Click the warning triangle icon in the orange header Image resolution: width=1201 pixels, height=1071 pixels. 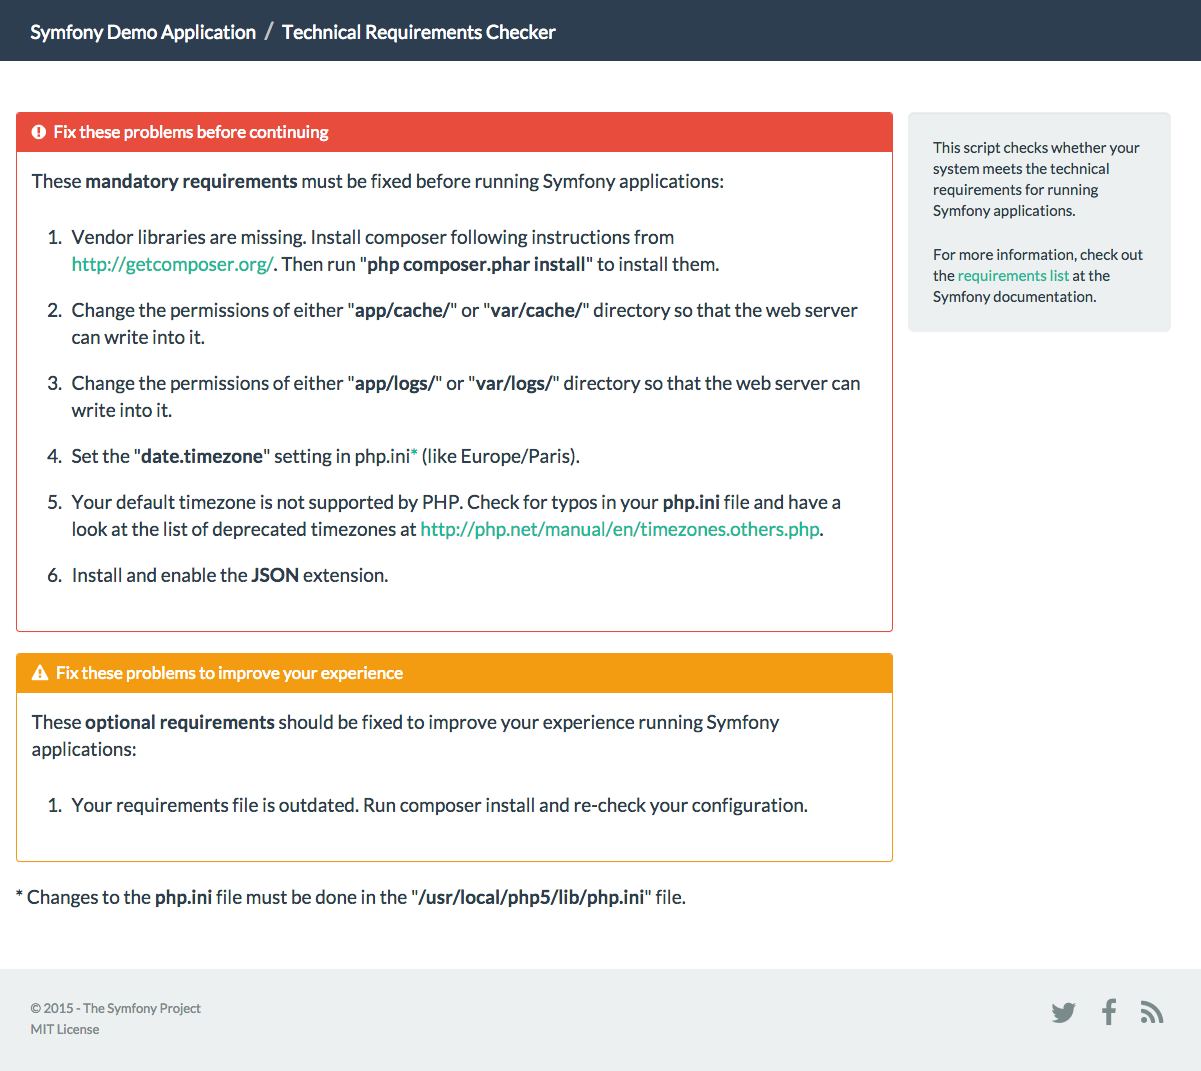[40, 673]
